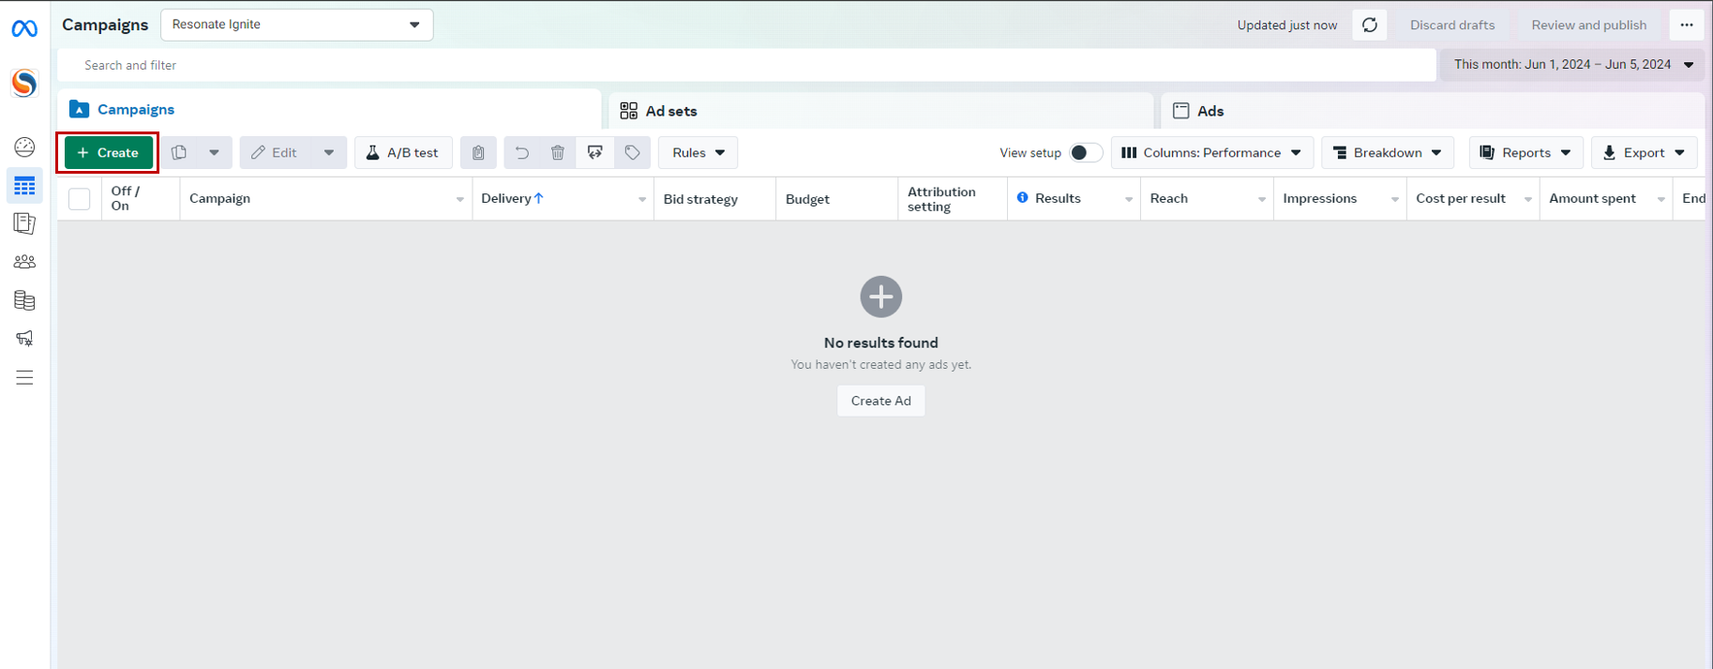Click the tag Label icon
The width and height of the screenshot is (1713, 669).
click(x=632, y=153)
